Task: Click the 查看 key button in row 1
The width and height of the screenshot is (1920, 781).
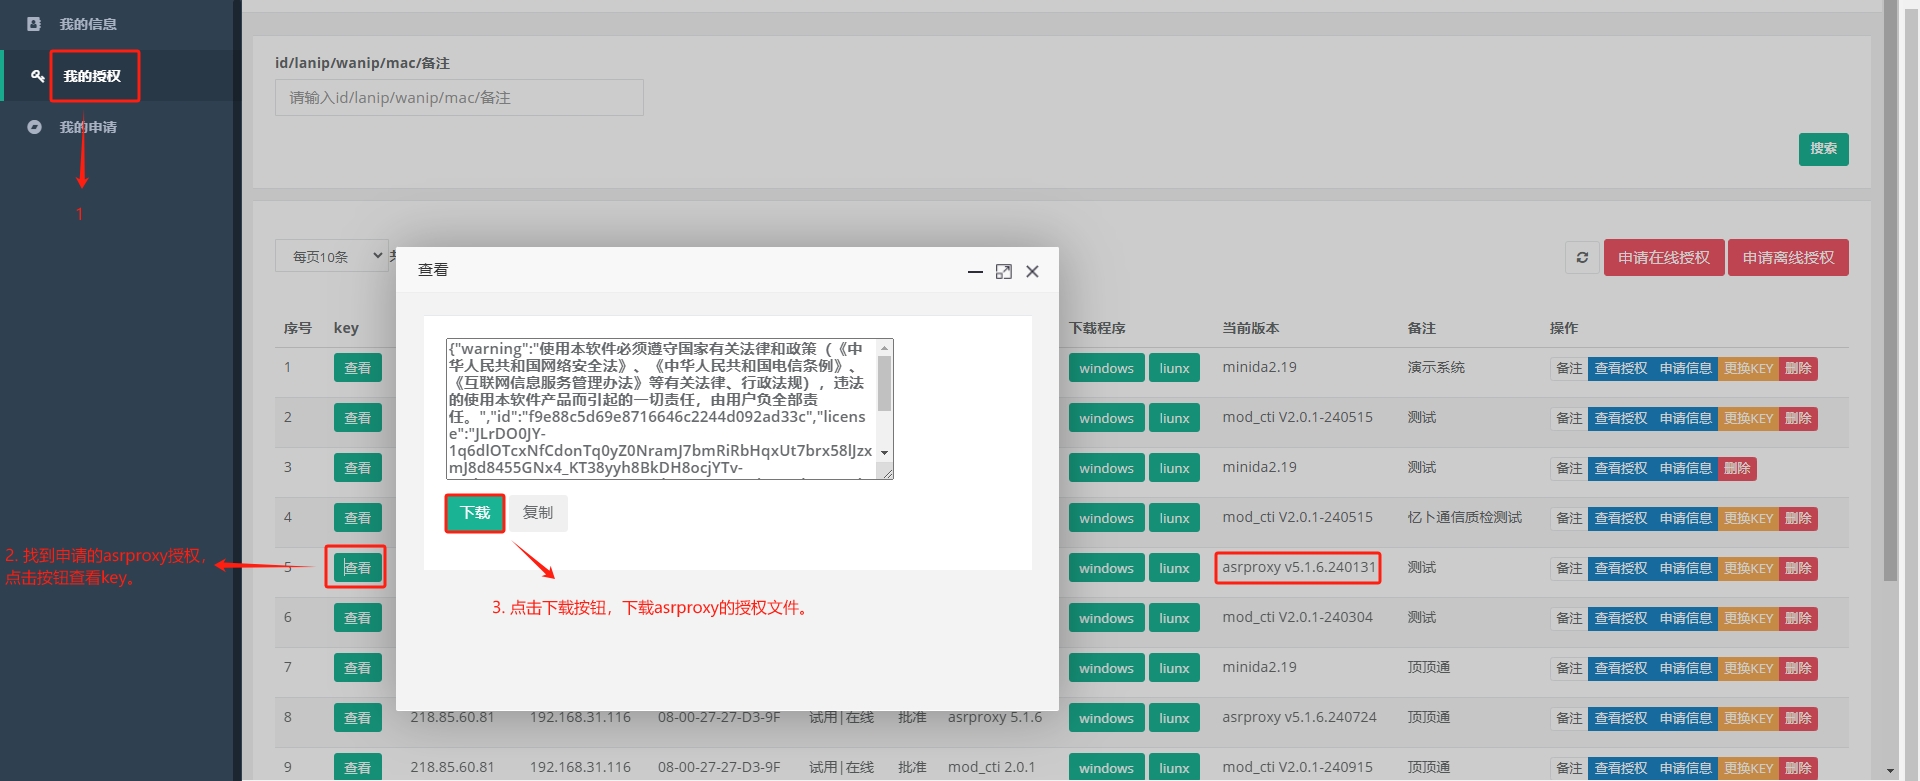Action: coord(357,368)
